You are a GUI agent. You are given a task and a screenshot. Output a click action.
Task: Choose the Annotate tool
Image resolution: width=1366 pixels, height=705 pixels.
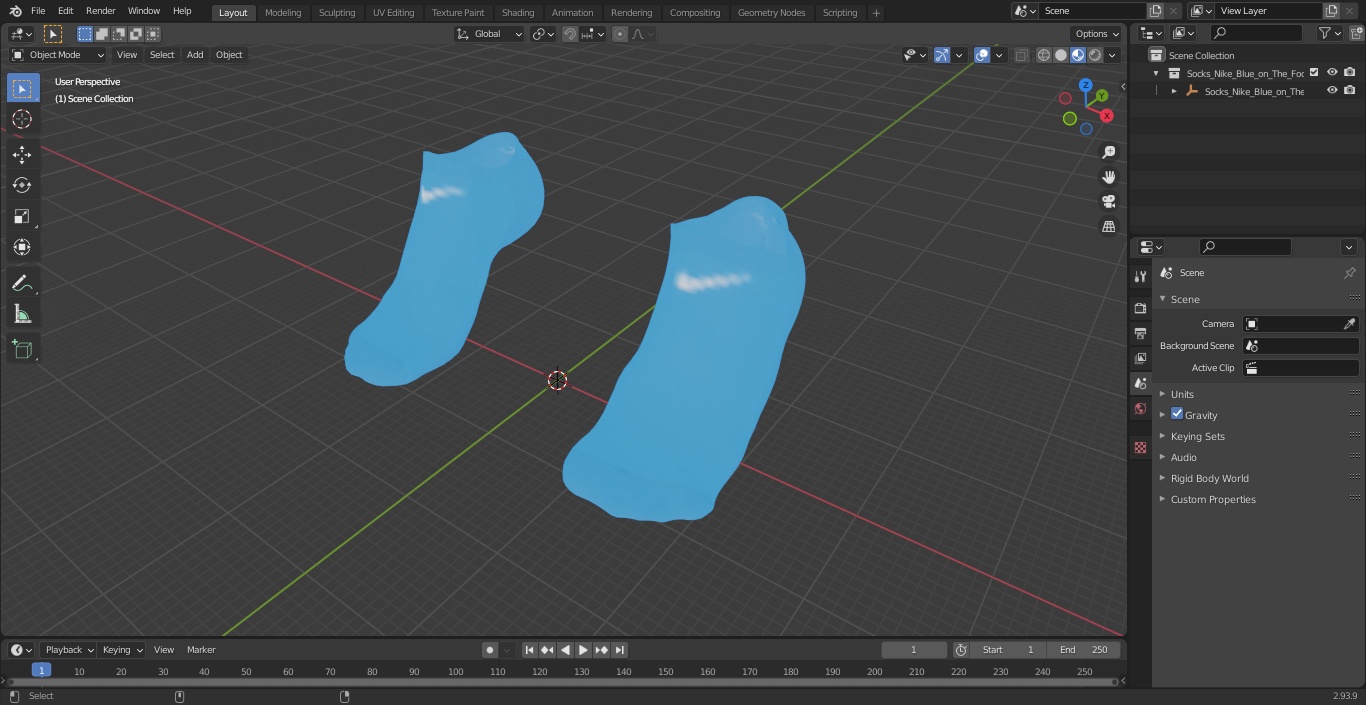(22, 284)
